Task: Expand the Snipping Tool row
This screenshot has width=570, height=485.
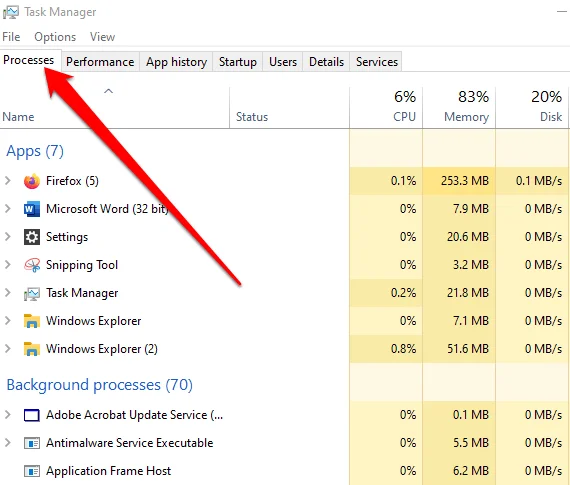Action: coord(8,265)
